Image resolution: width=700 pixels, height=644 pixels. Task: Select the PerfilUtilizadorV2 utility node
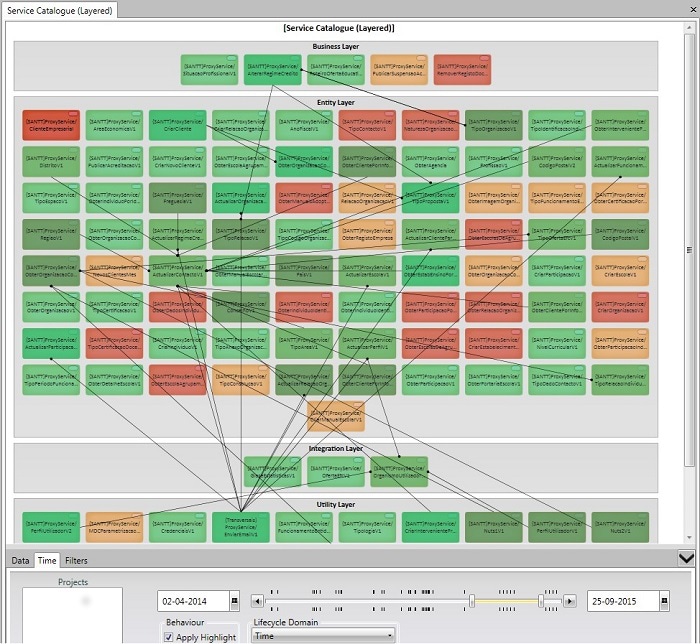51,528
